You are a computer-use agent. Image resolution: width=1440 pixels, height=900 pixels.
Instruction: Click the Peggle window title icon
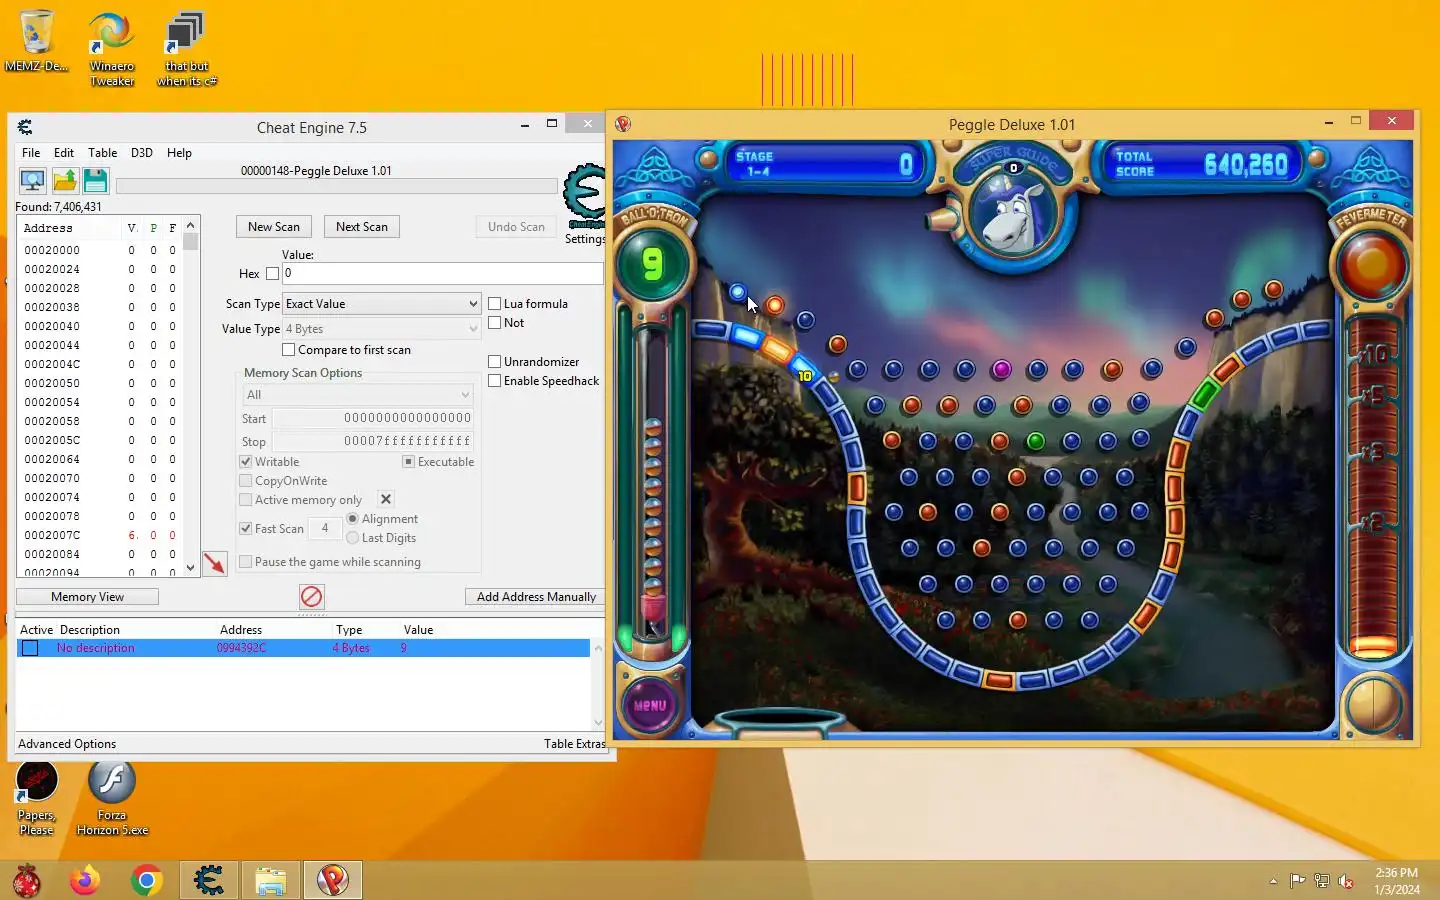(x=623, y=124)
